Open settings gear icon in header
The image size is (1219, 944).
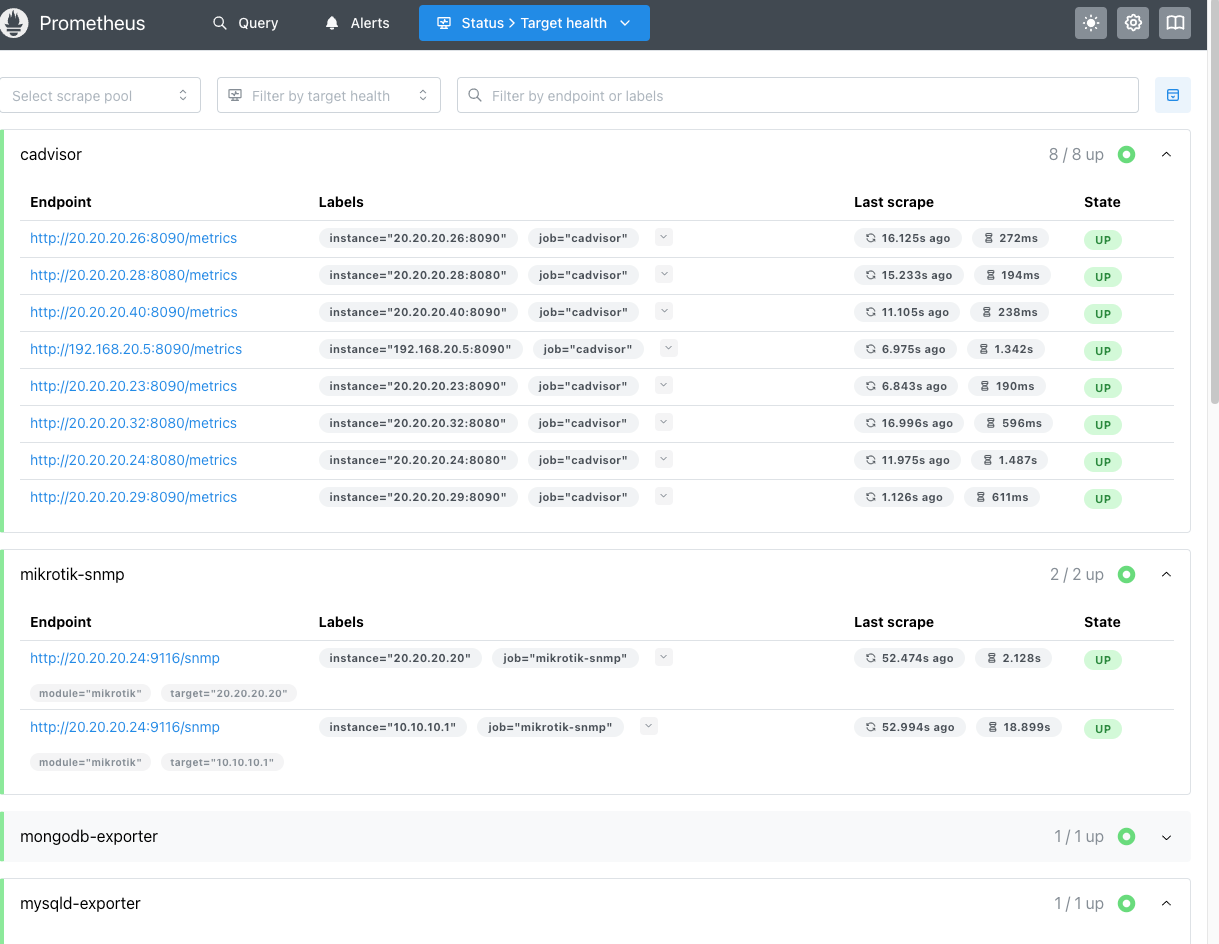click(x=1133, y=23)
